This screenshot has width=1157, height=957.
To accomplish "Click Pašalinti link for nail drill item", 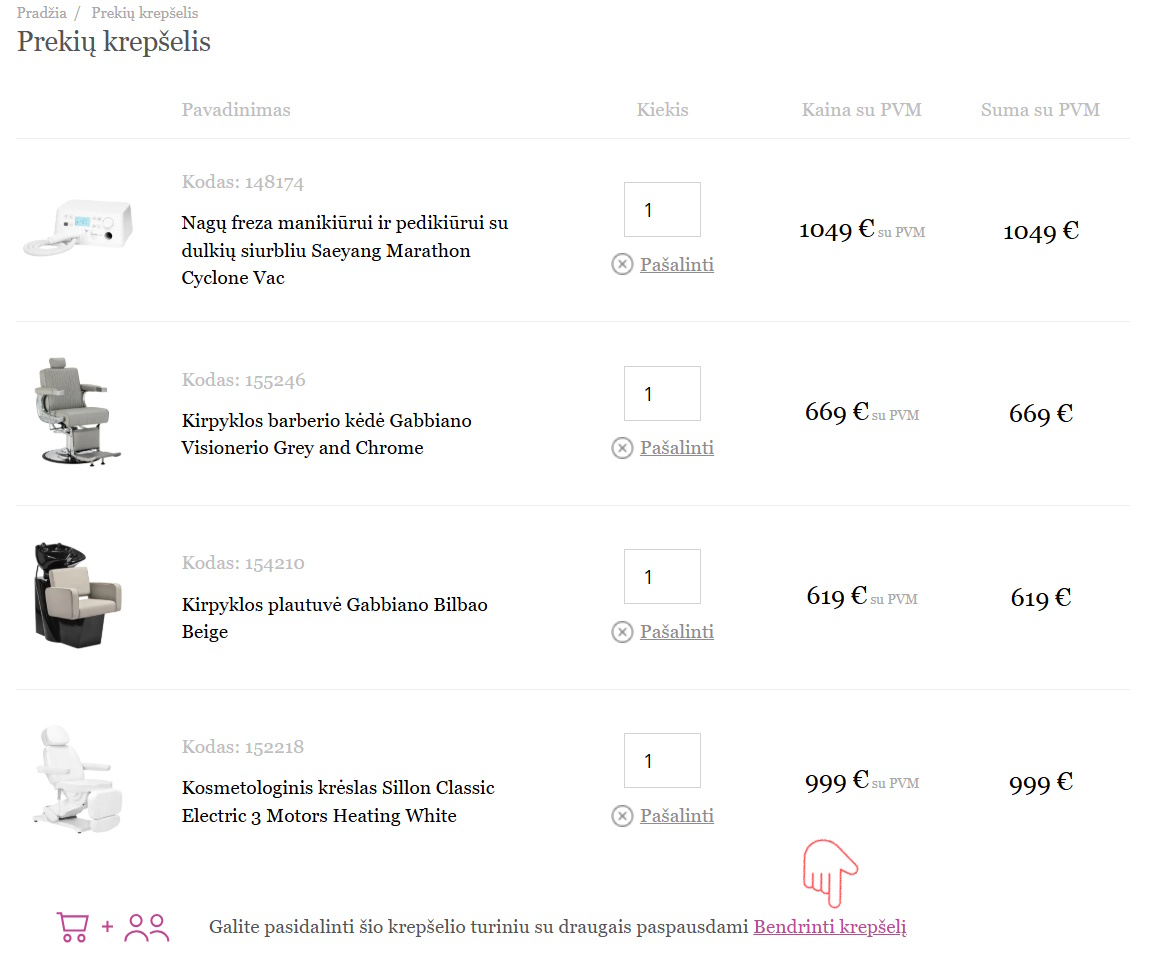I will click(676, 264).
